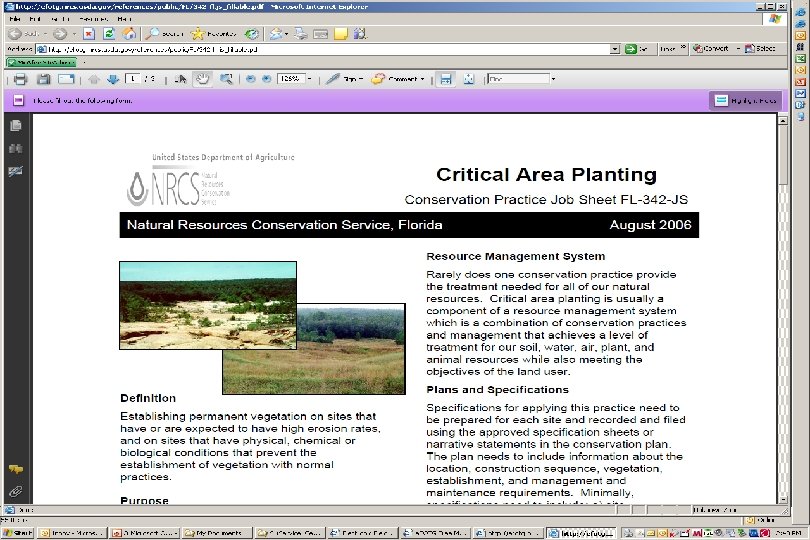The width and height of the screenshot is (810, 540).
Task: Click the Mail envelope toolbar icon
Action: [x=276, y=34]
